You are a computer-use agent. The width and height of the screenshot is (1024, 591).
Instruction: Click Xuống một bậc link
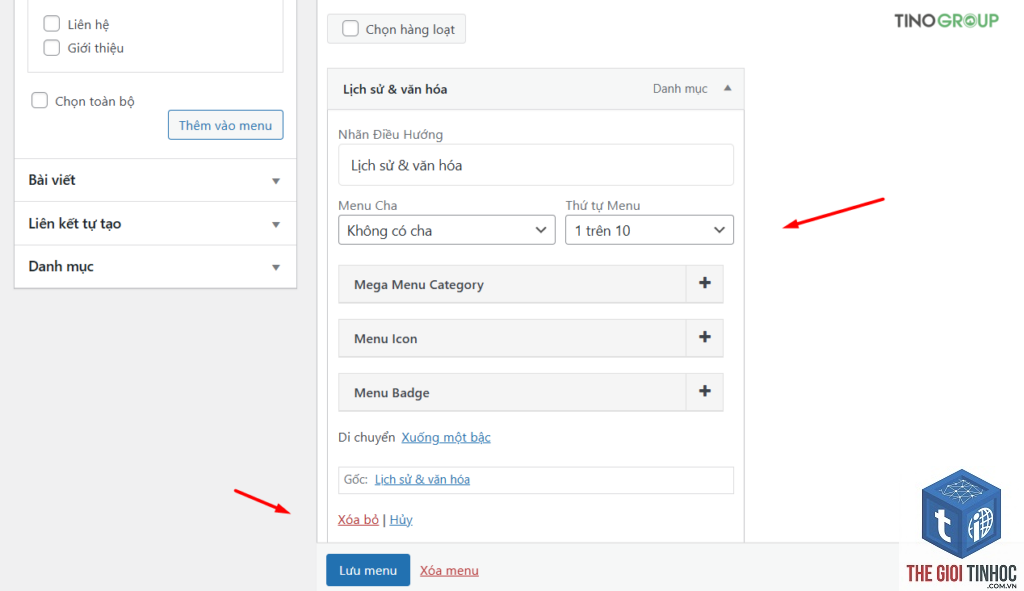446,438
